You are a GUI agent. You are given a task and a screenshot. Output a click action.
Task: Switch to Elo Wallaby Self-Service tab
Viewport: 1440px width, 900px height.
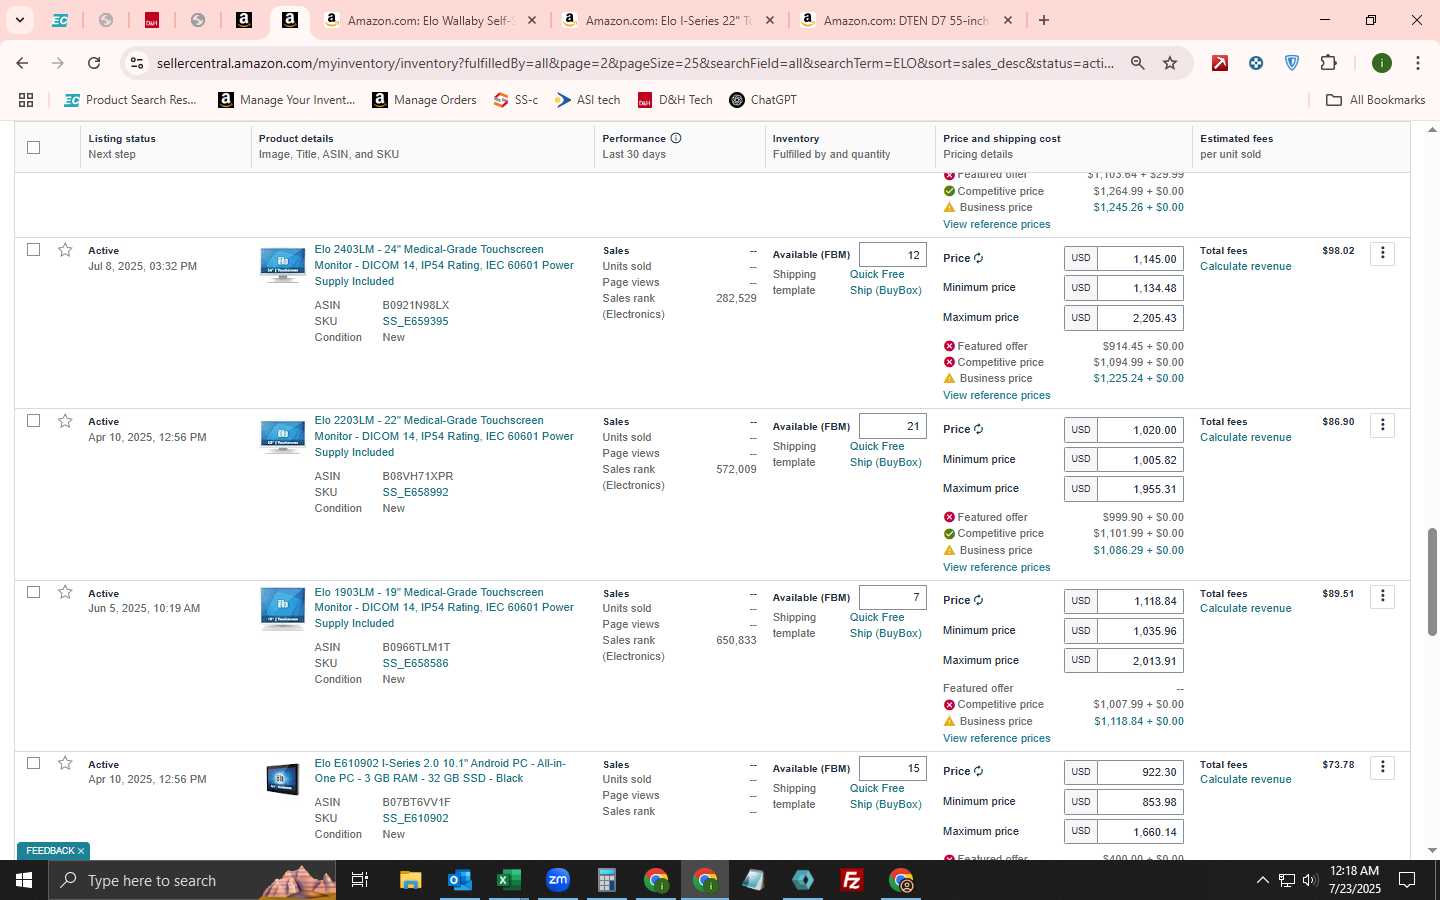click(x=430, y=20)
